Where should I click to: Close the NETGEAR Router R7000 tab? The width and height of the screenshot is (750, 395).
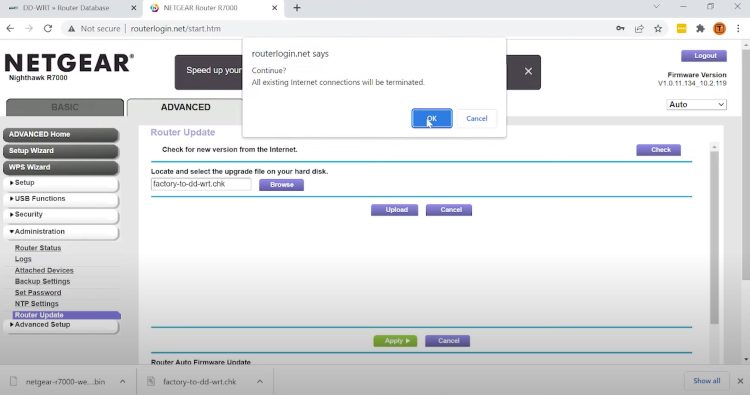coord(275,8)
